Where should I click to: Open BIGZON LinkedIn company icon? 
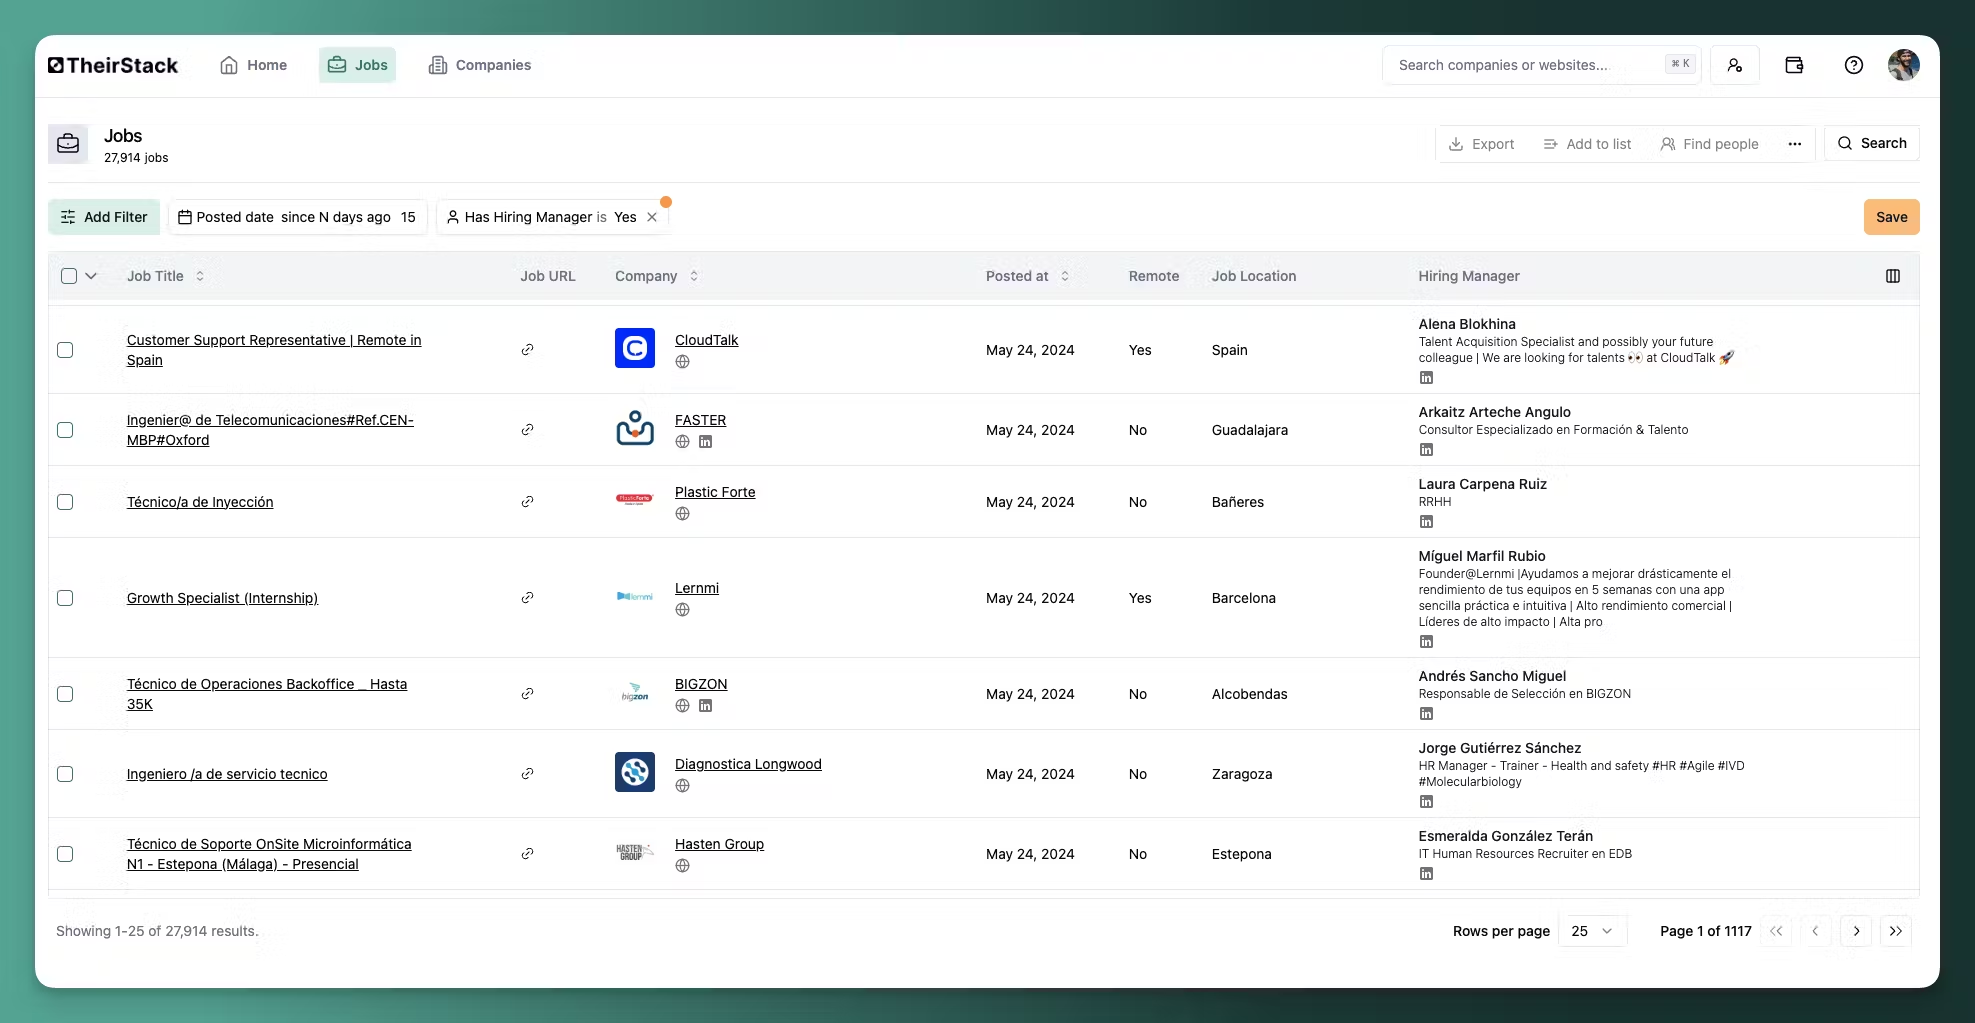coord(705,706)
